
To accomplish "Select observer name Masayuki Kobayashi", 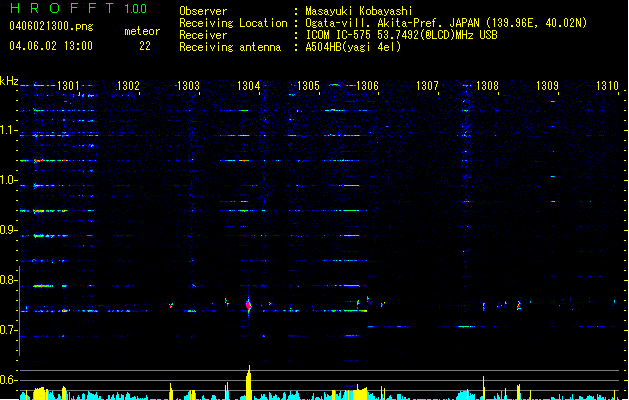I will (x=359, y=11).
